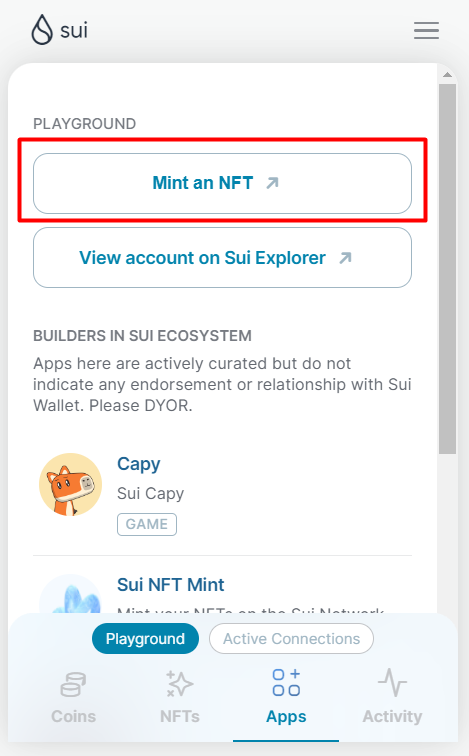The width and height of the screenshot is (469, 756).
Task: Open the hamburger menu
Action: [426, 30]
